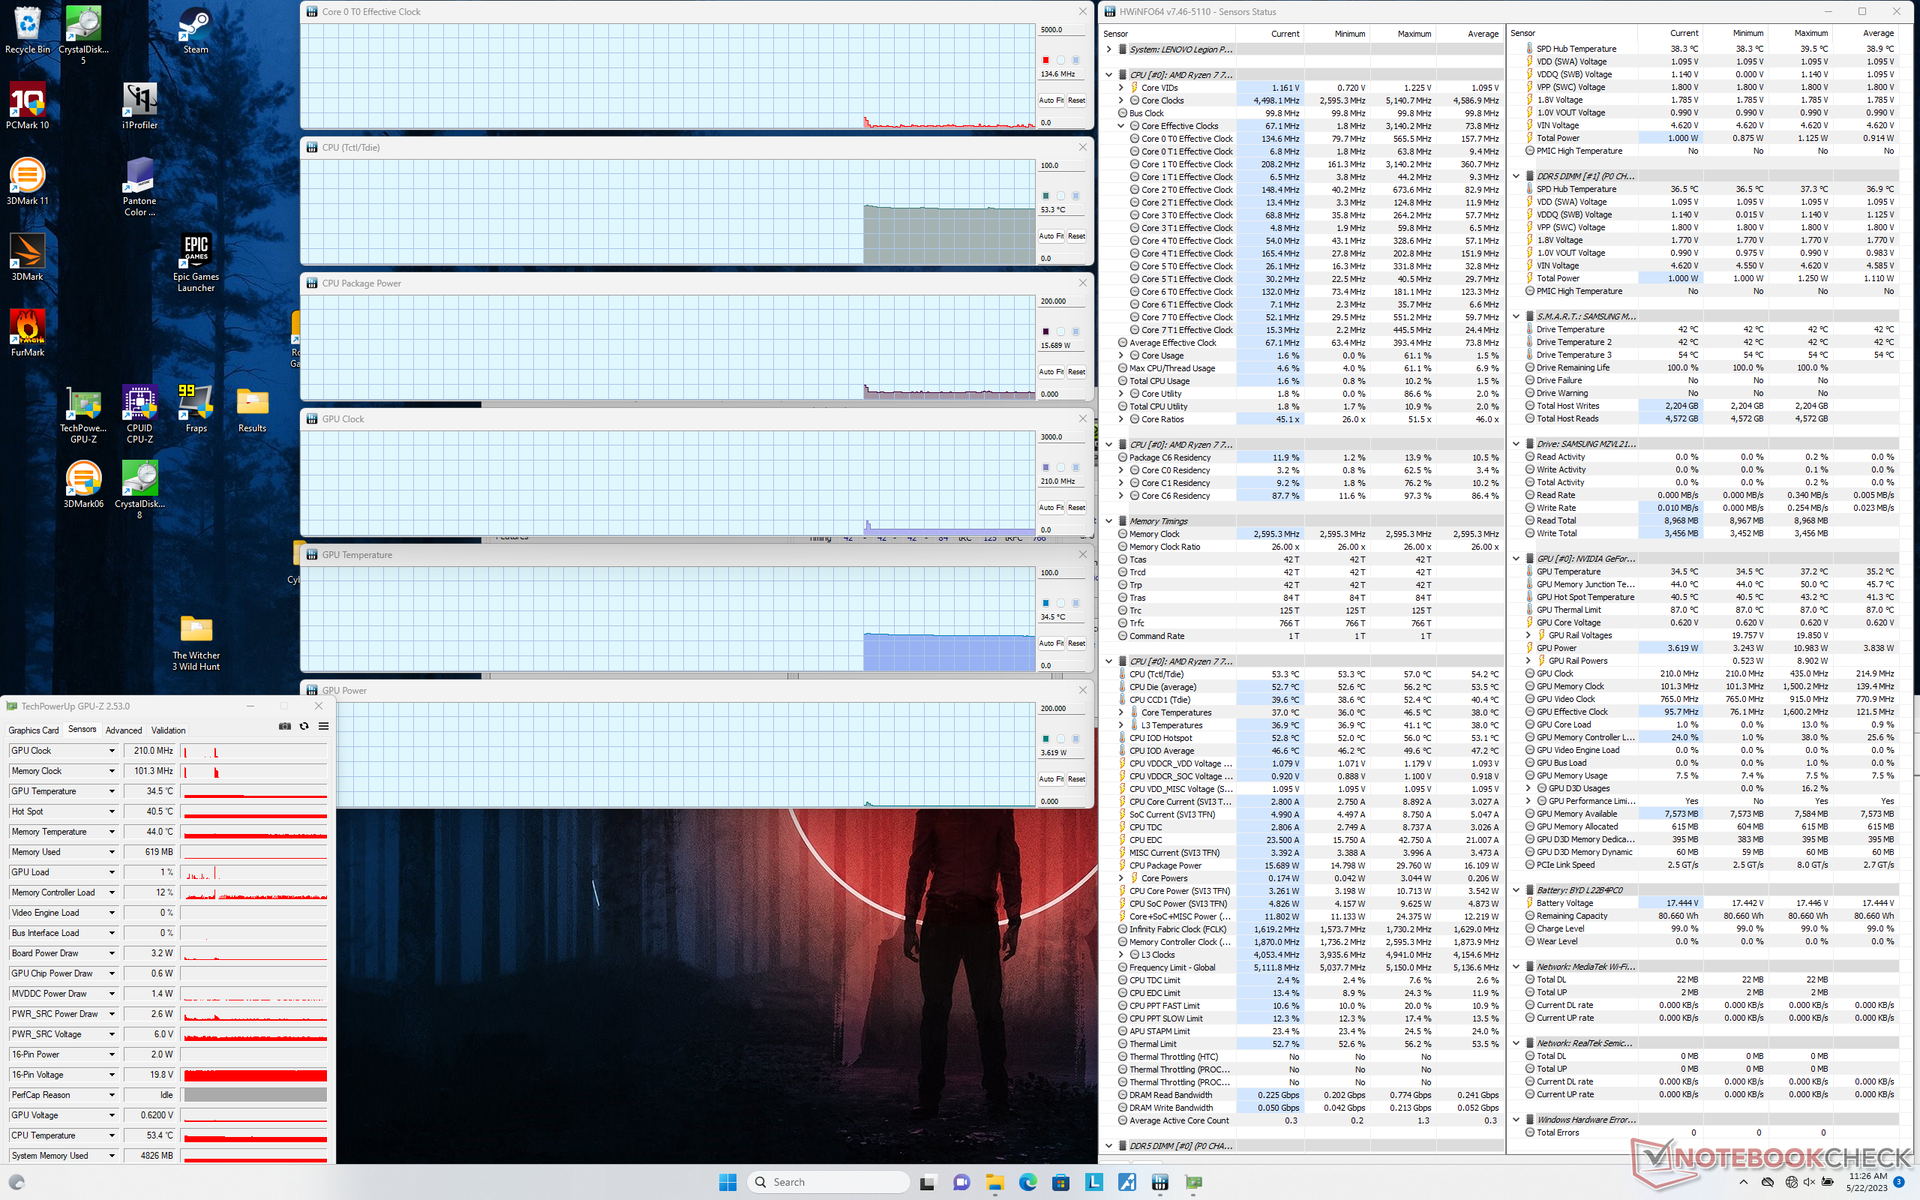Screen dimensions: 1920x1200
Task: Launch CrystalDiskMark 5 from the desktop
Action: (83, 35)
